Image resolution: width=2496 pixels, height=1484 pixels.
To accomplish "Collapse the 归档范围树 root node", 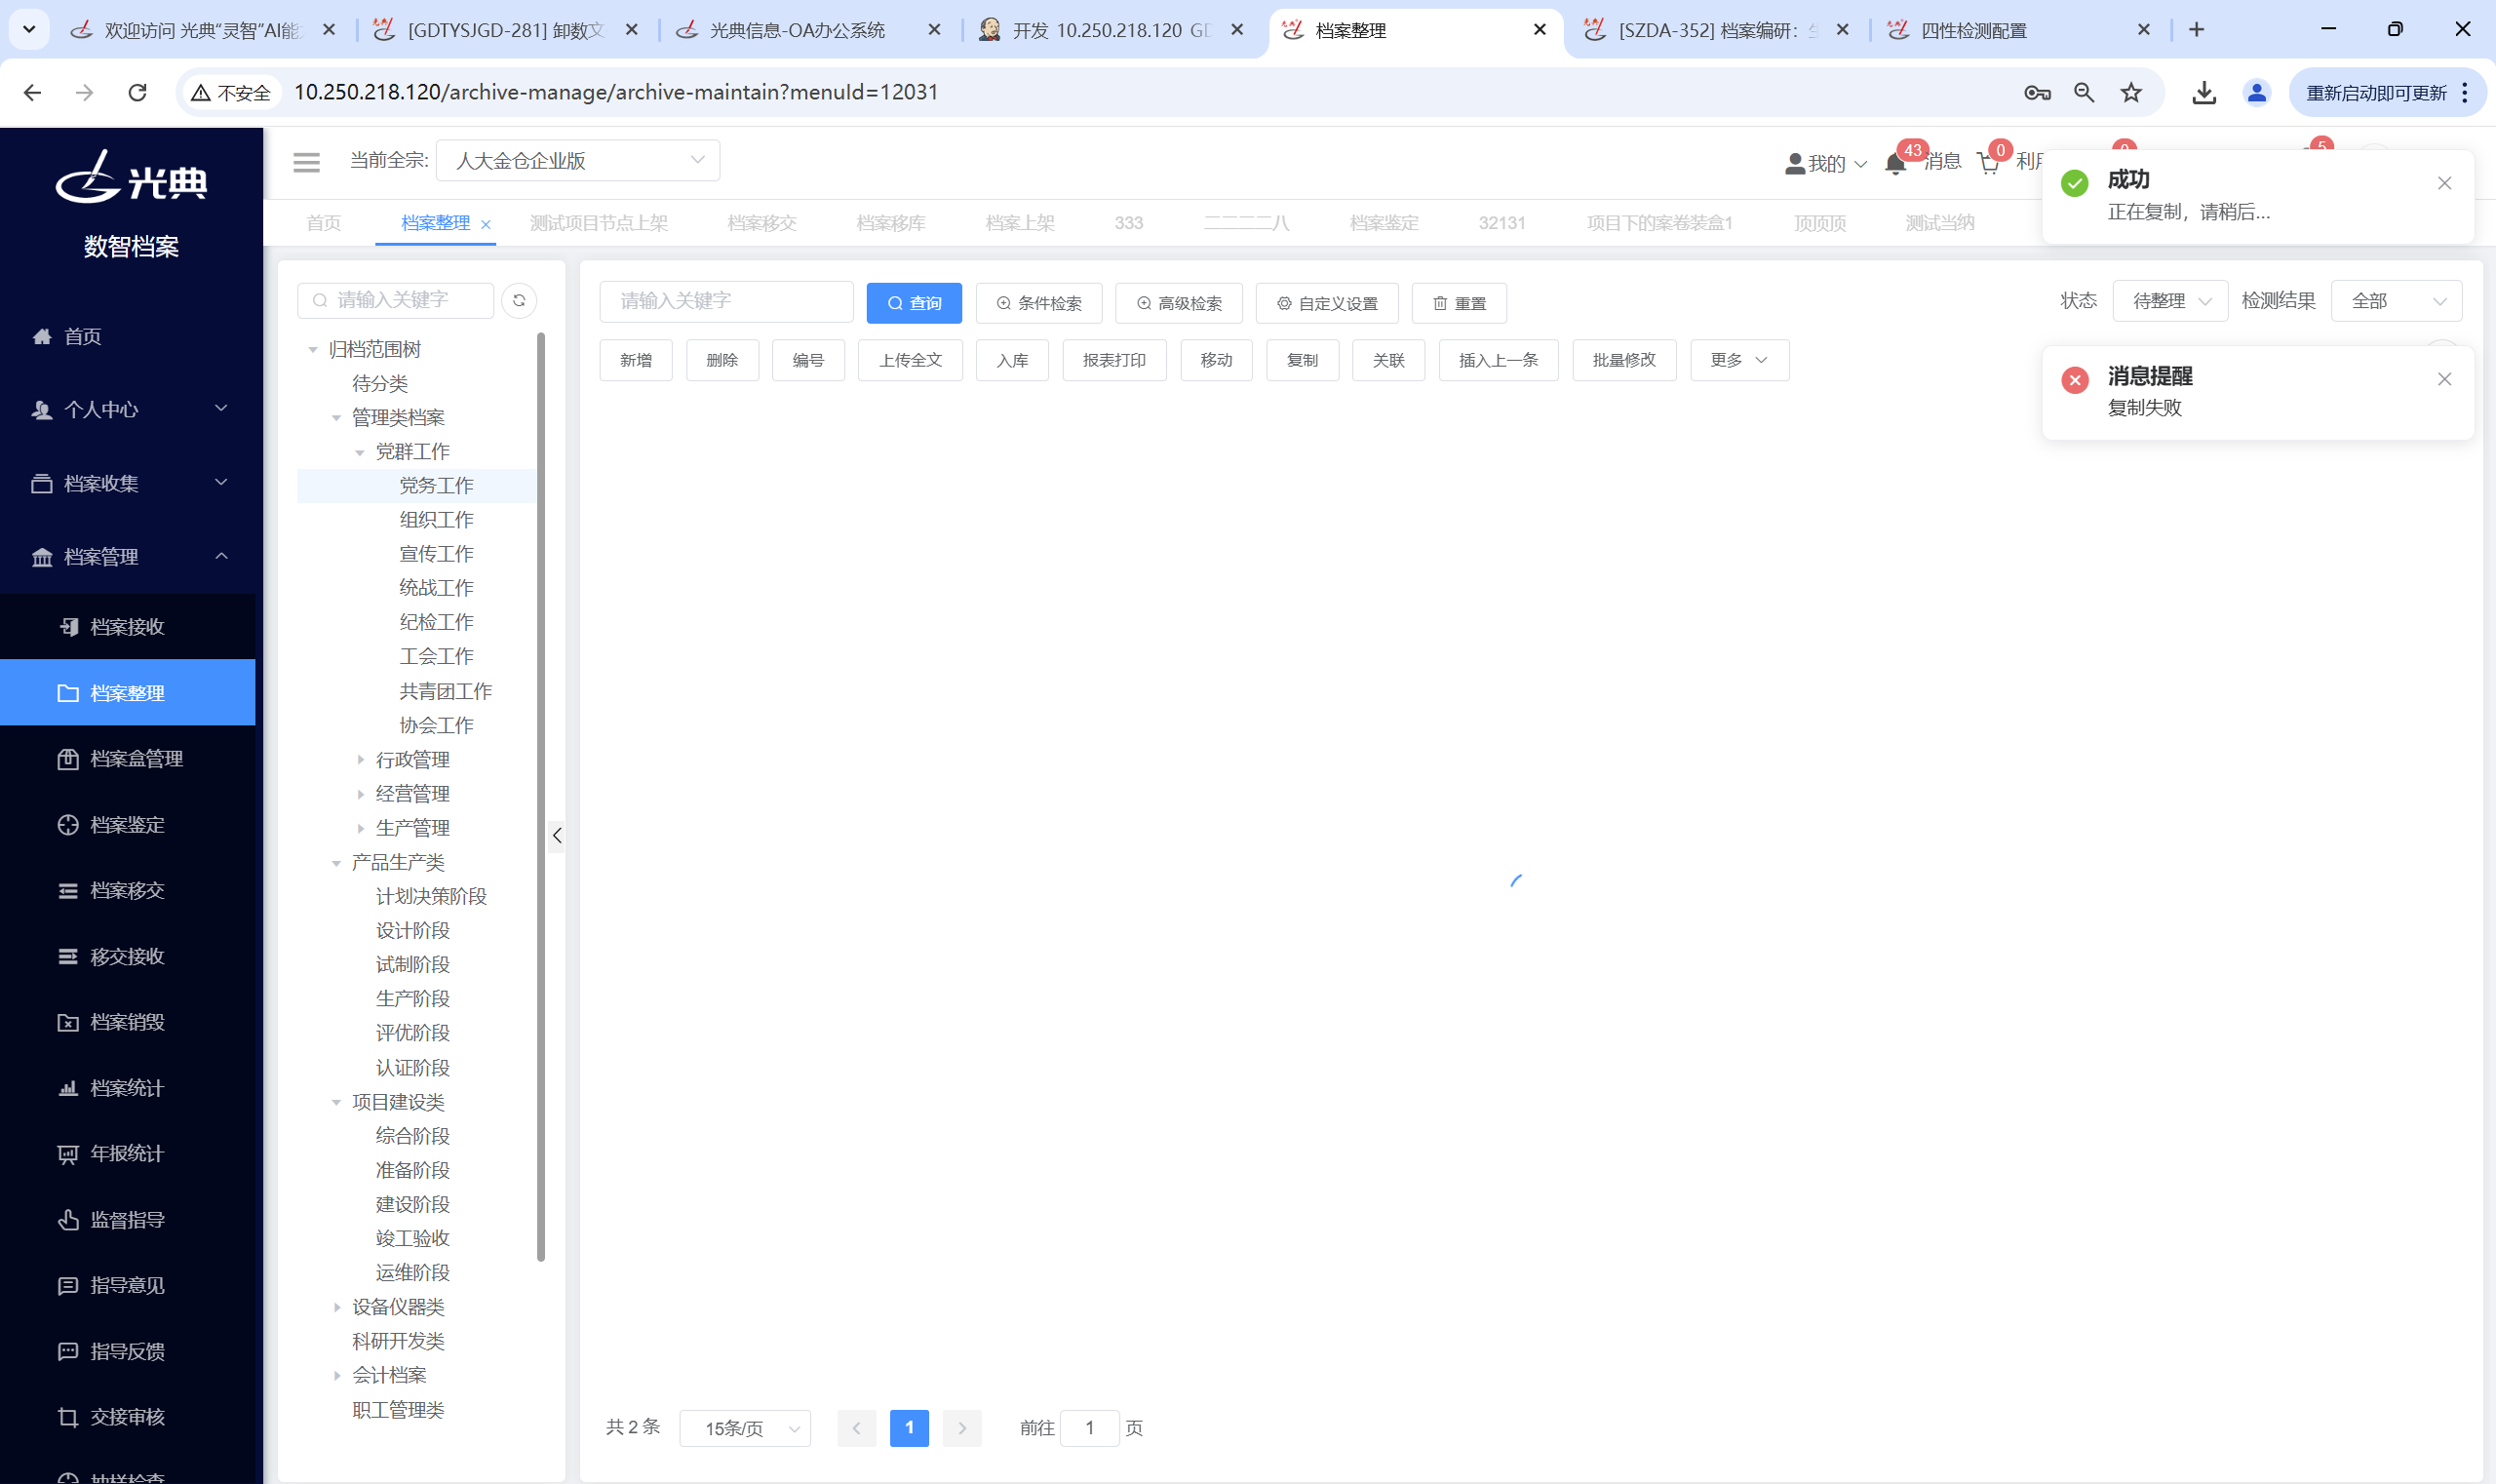I will (313, 350).
